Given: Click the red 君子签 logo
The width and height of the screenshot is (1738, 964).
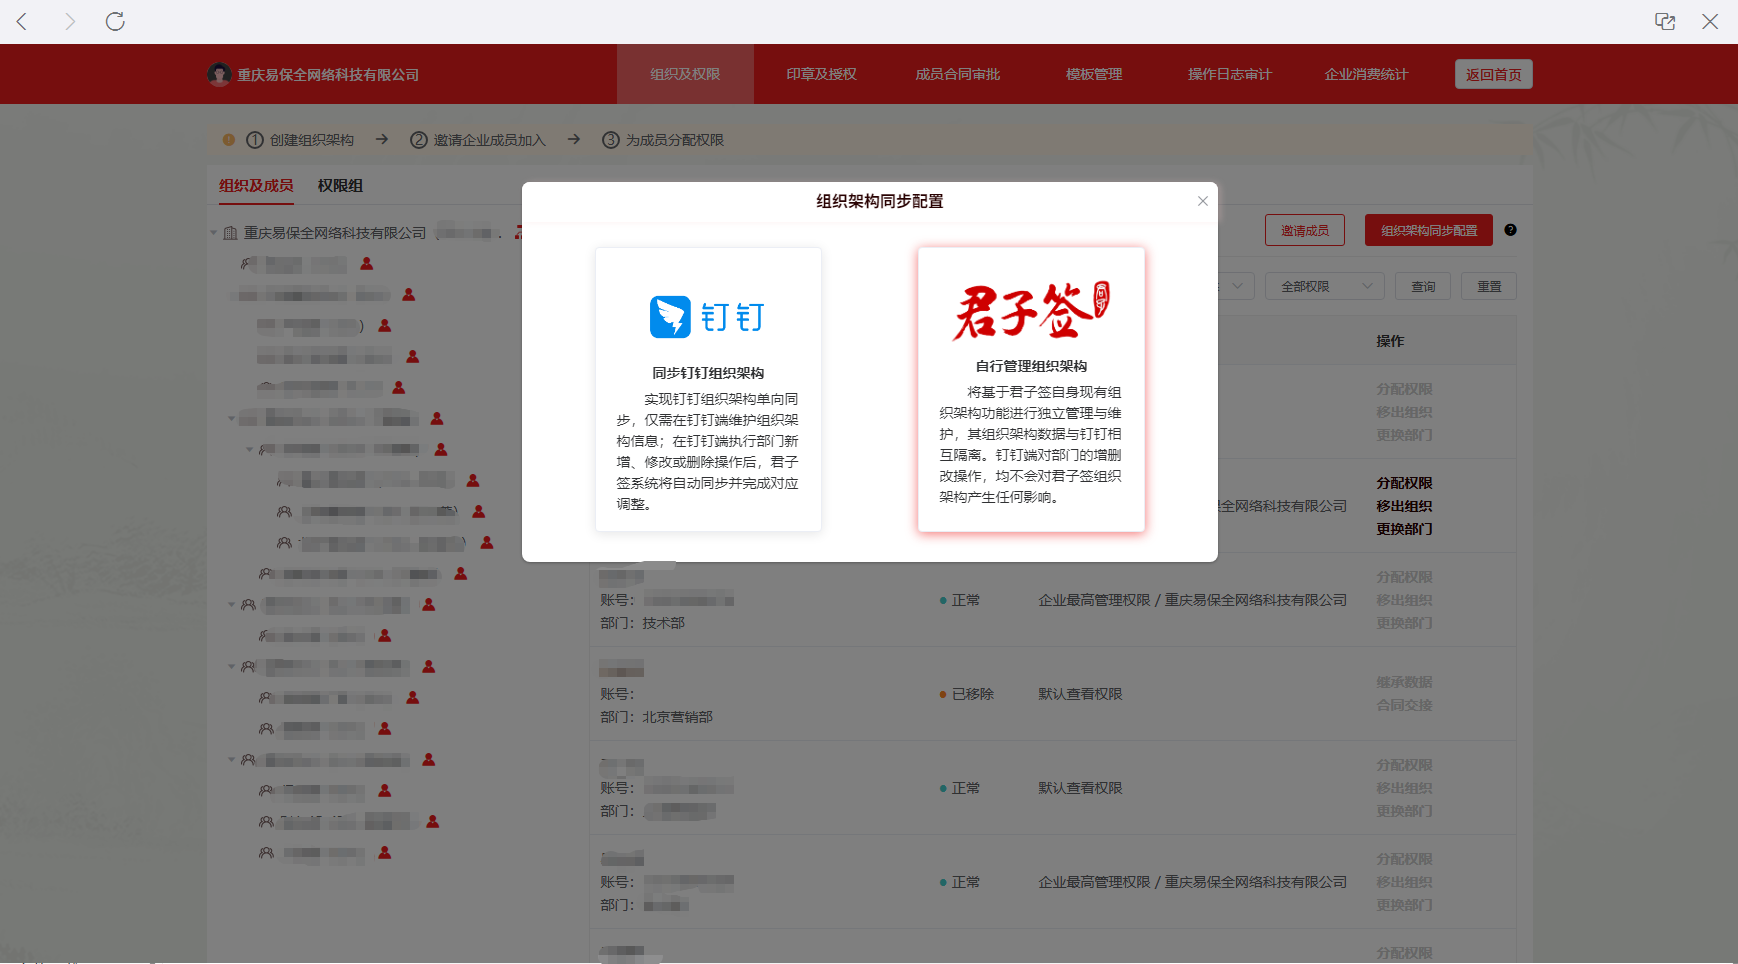Looking at the screenshot, I should tap(1031, 310).
